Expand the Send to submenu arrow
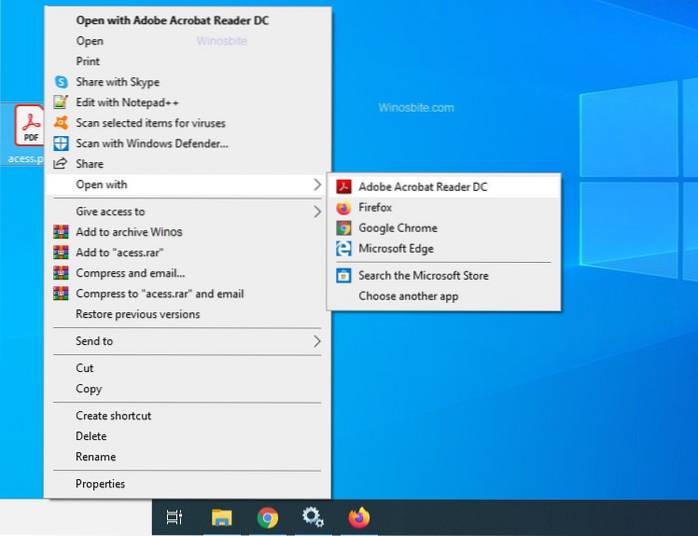698x536 pixels. pos(316,341)
